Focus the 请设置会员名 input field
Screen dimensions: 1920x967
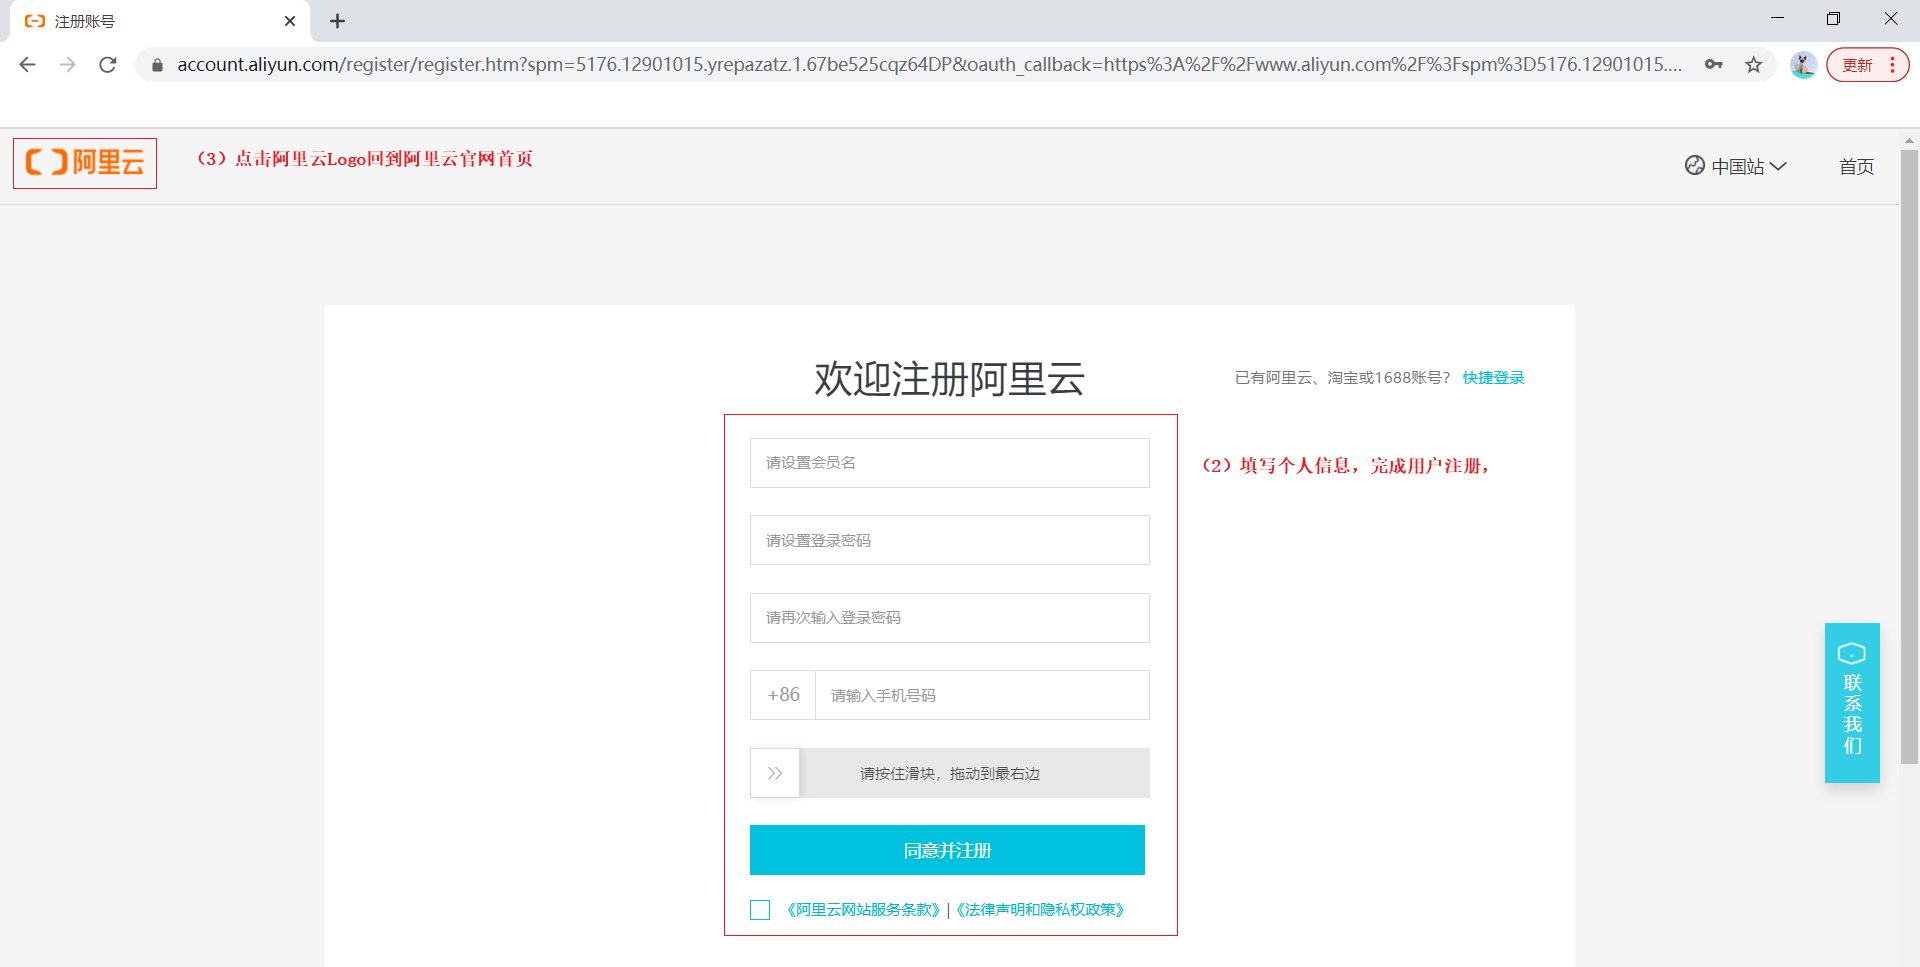tap(950, 463)
